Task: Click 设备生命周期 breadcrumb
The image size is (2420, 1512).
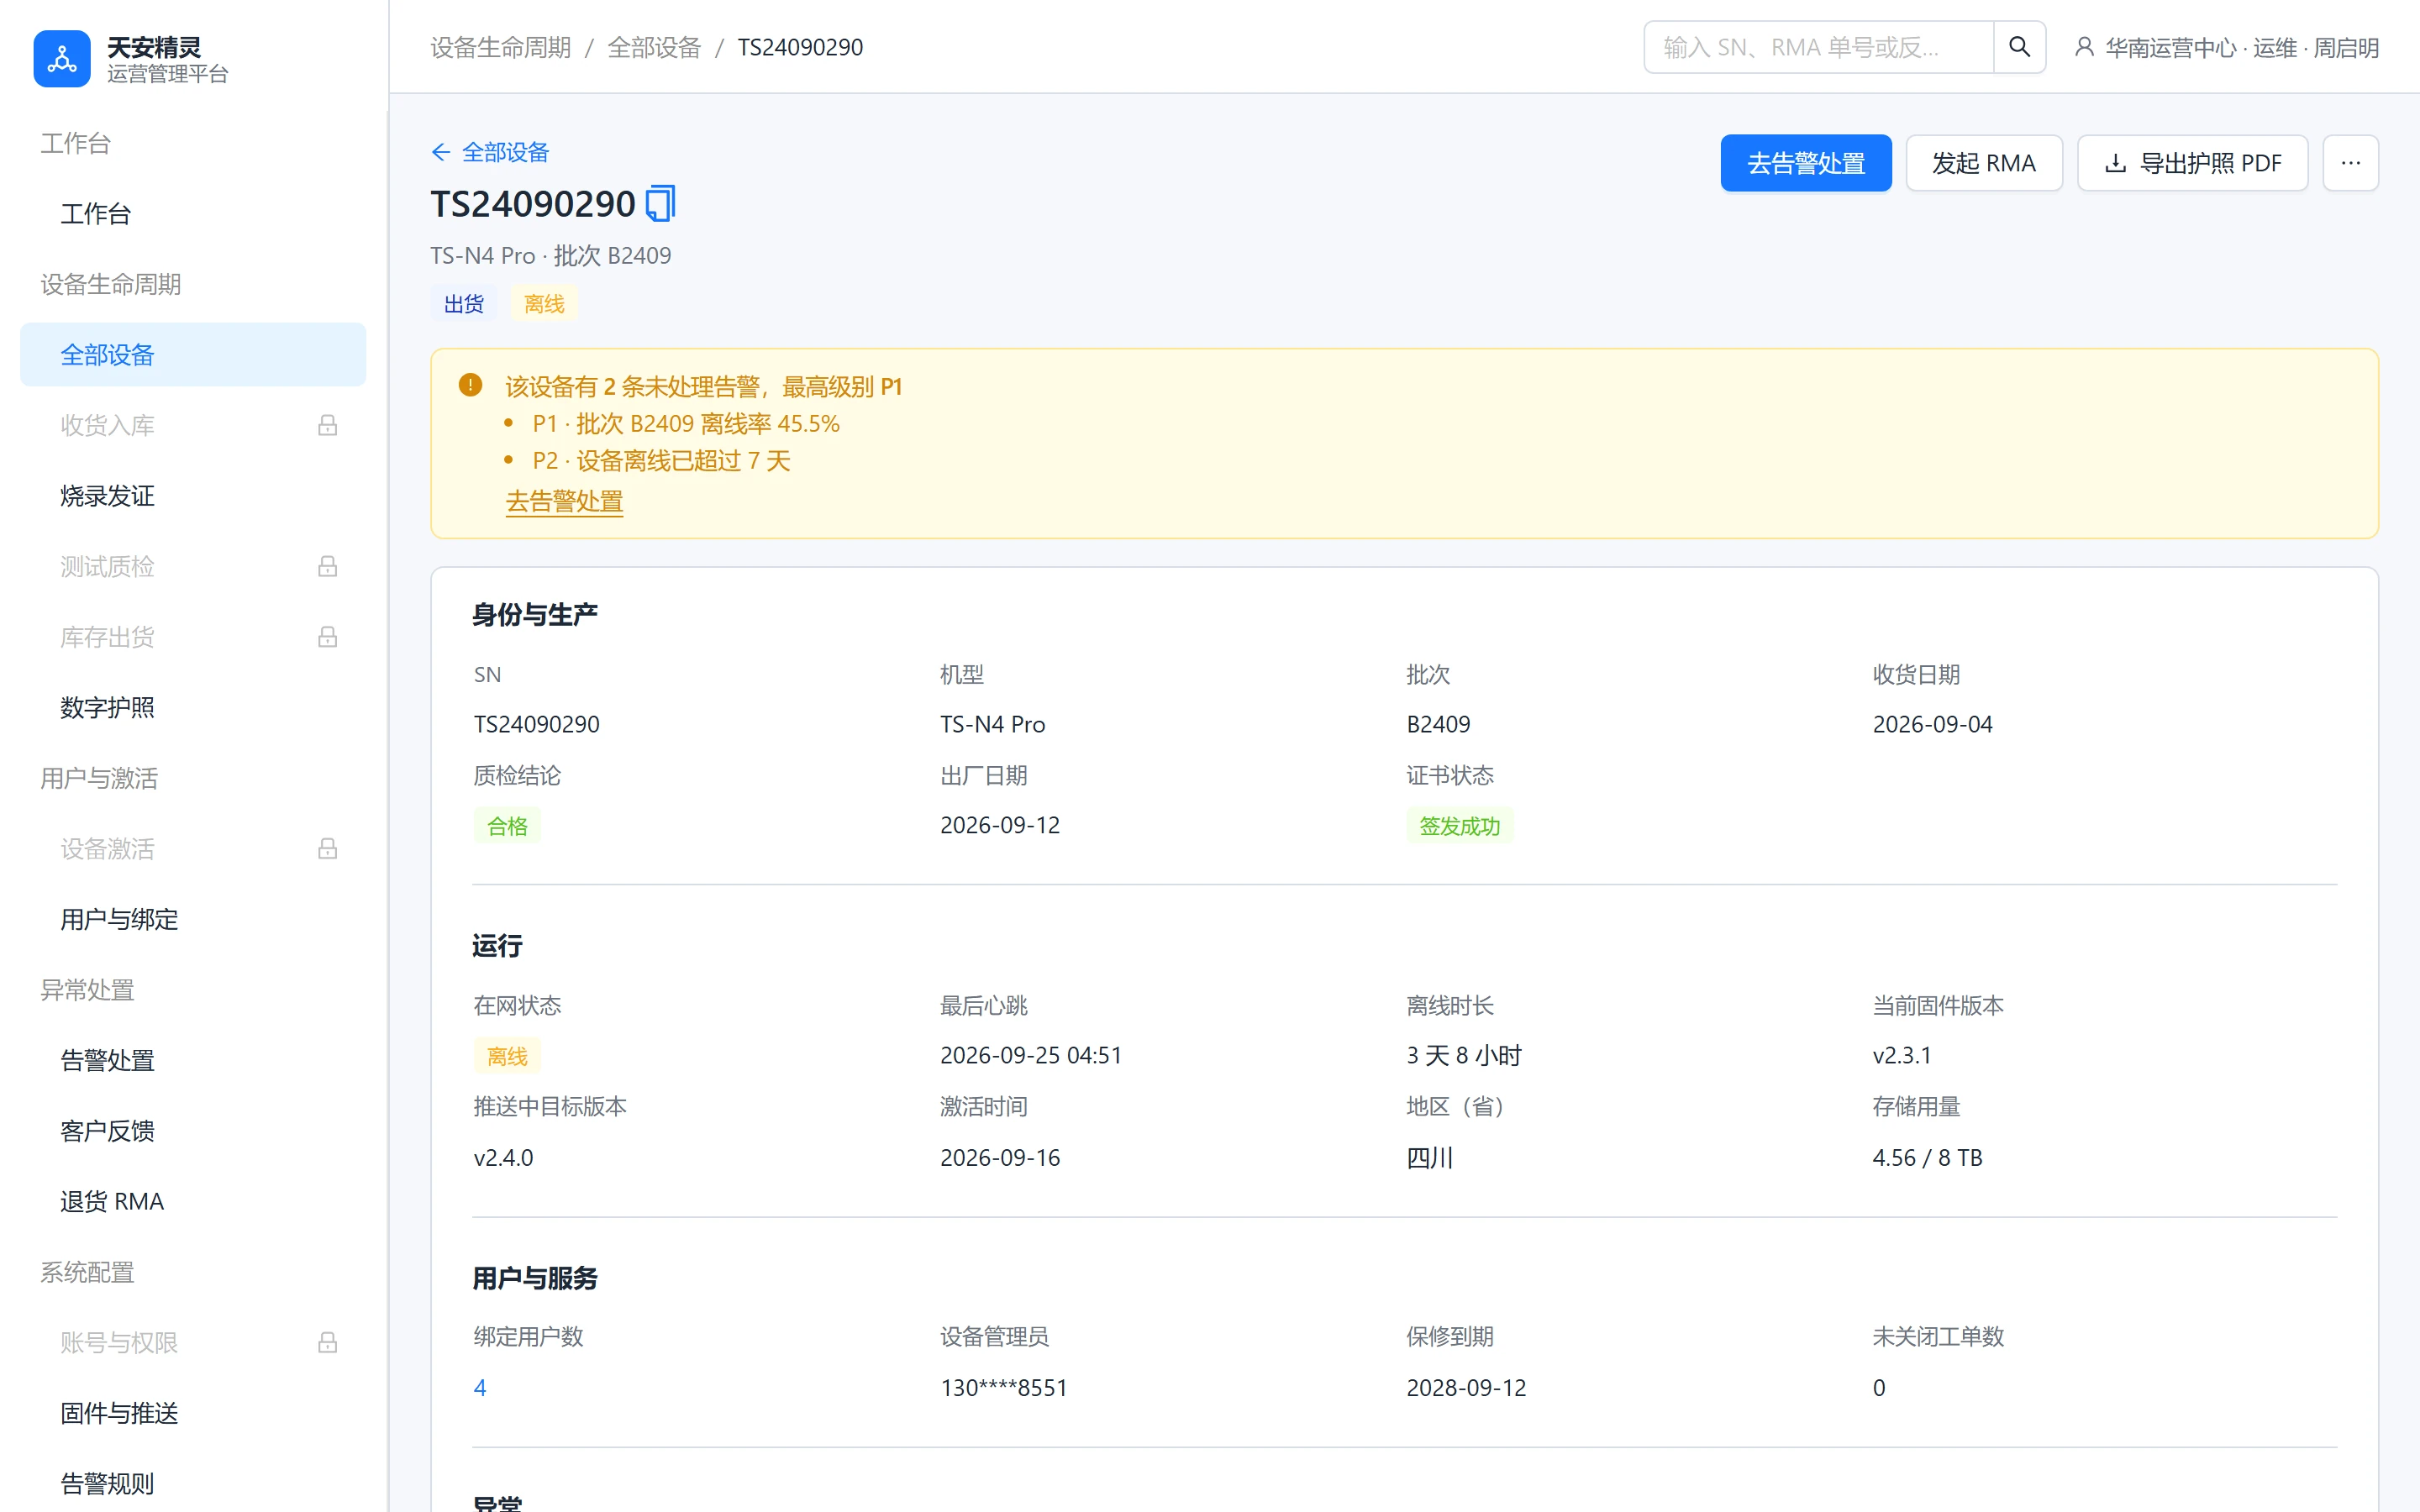Action: 500,47
